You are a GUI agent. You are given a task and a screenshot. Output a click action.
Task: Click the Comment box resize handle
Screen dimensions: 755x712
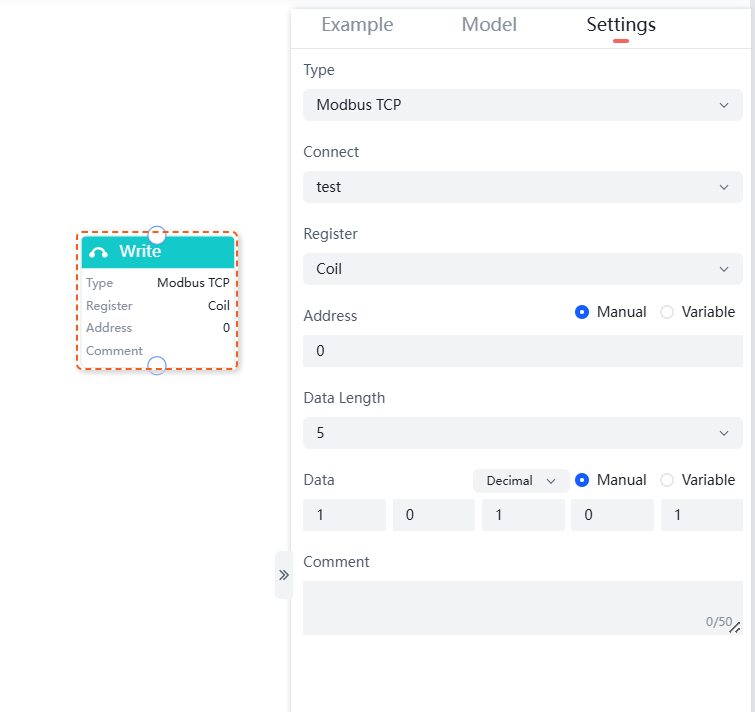(x=735, y=628)
